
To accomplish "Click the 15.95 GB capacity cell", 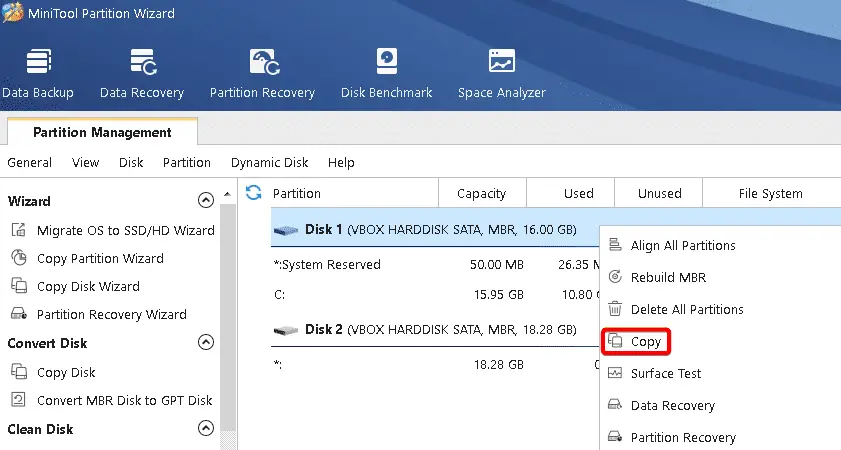I will (498, 294).
